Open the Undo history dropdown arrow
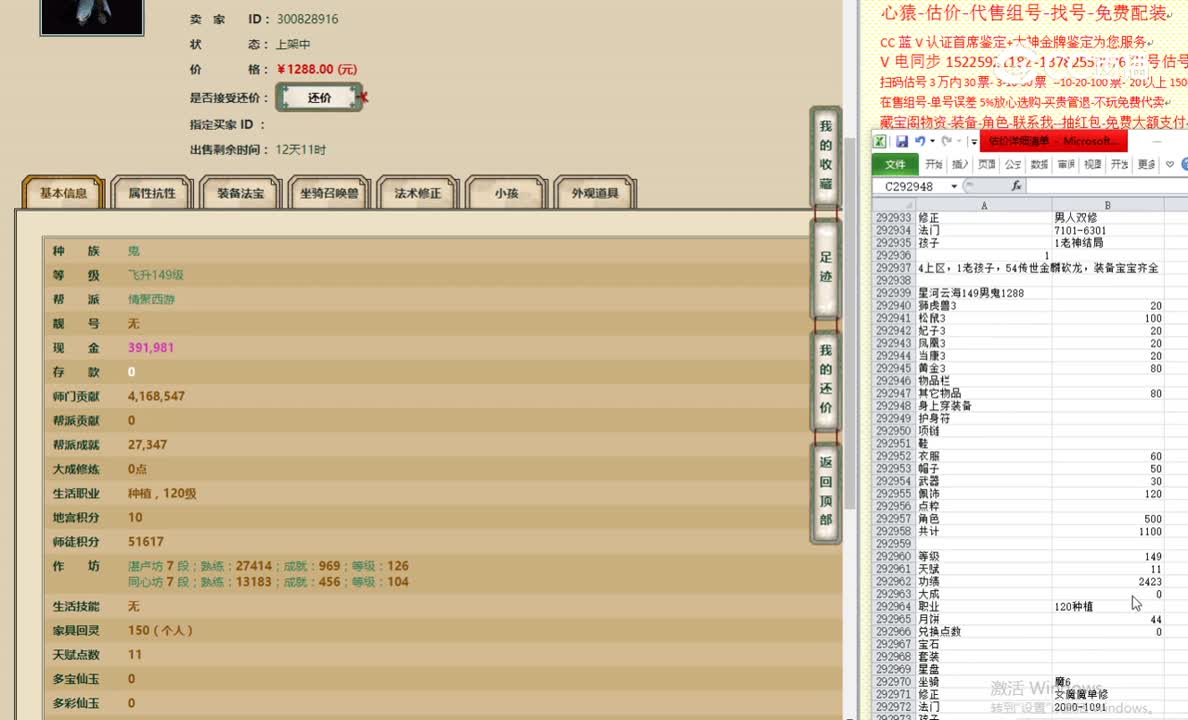 tap(931, 142)
